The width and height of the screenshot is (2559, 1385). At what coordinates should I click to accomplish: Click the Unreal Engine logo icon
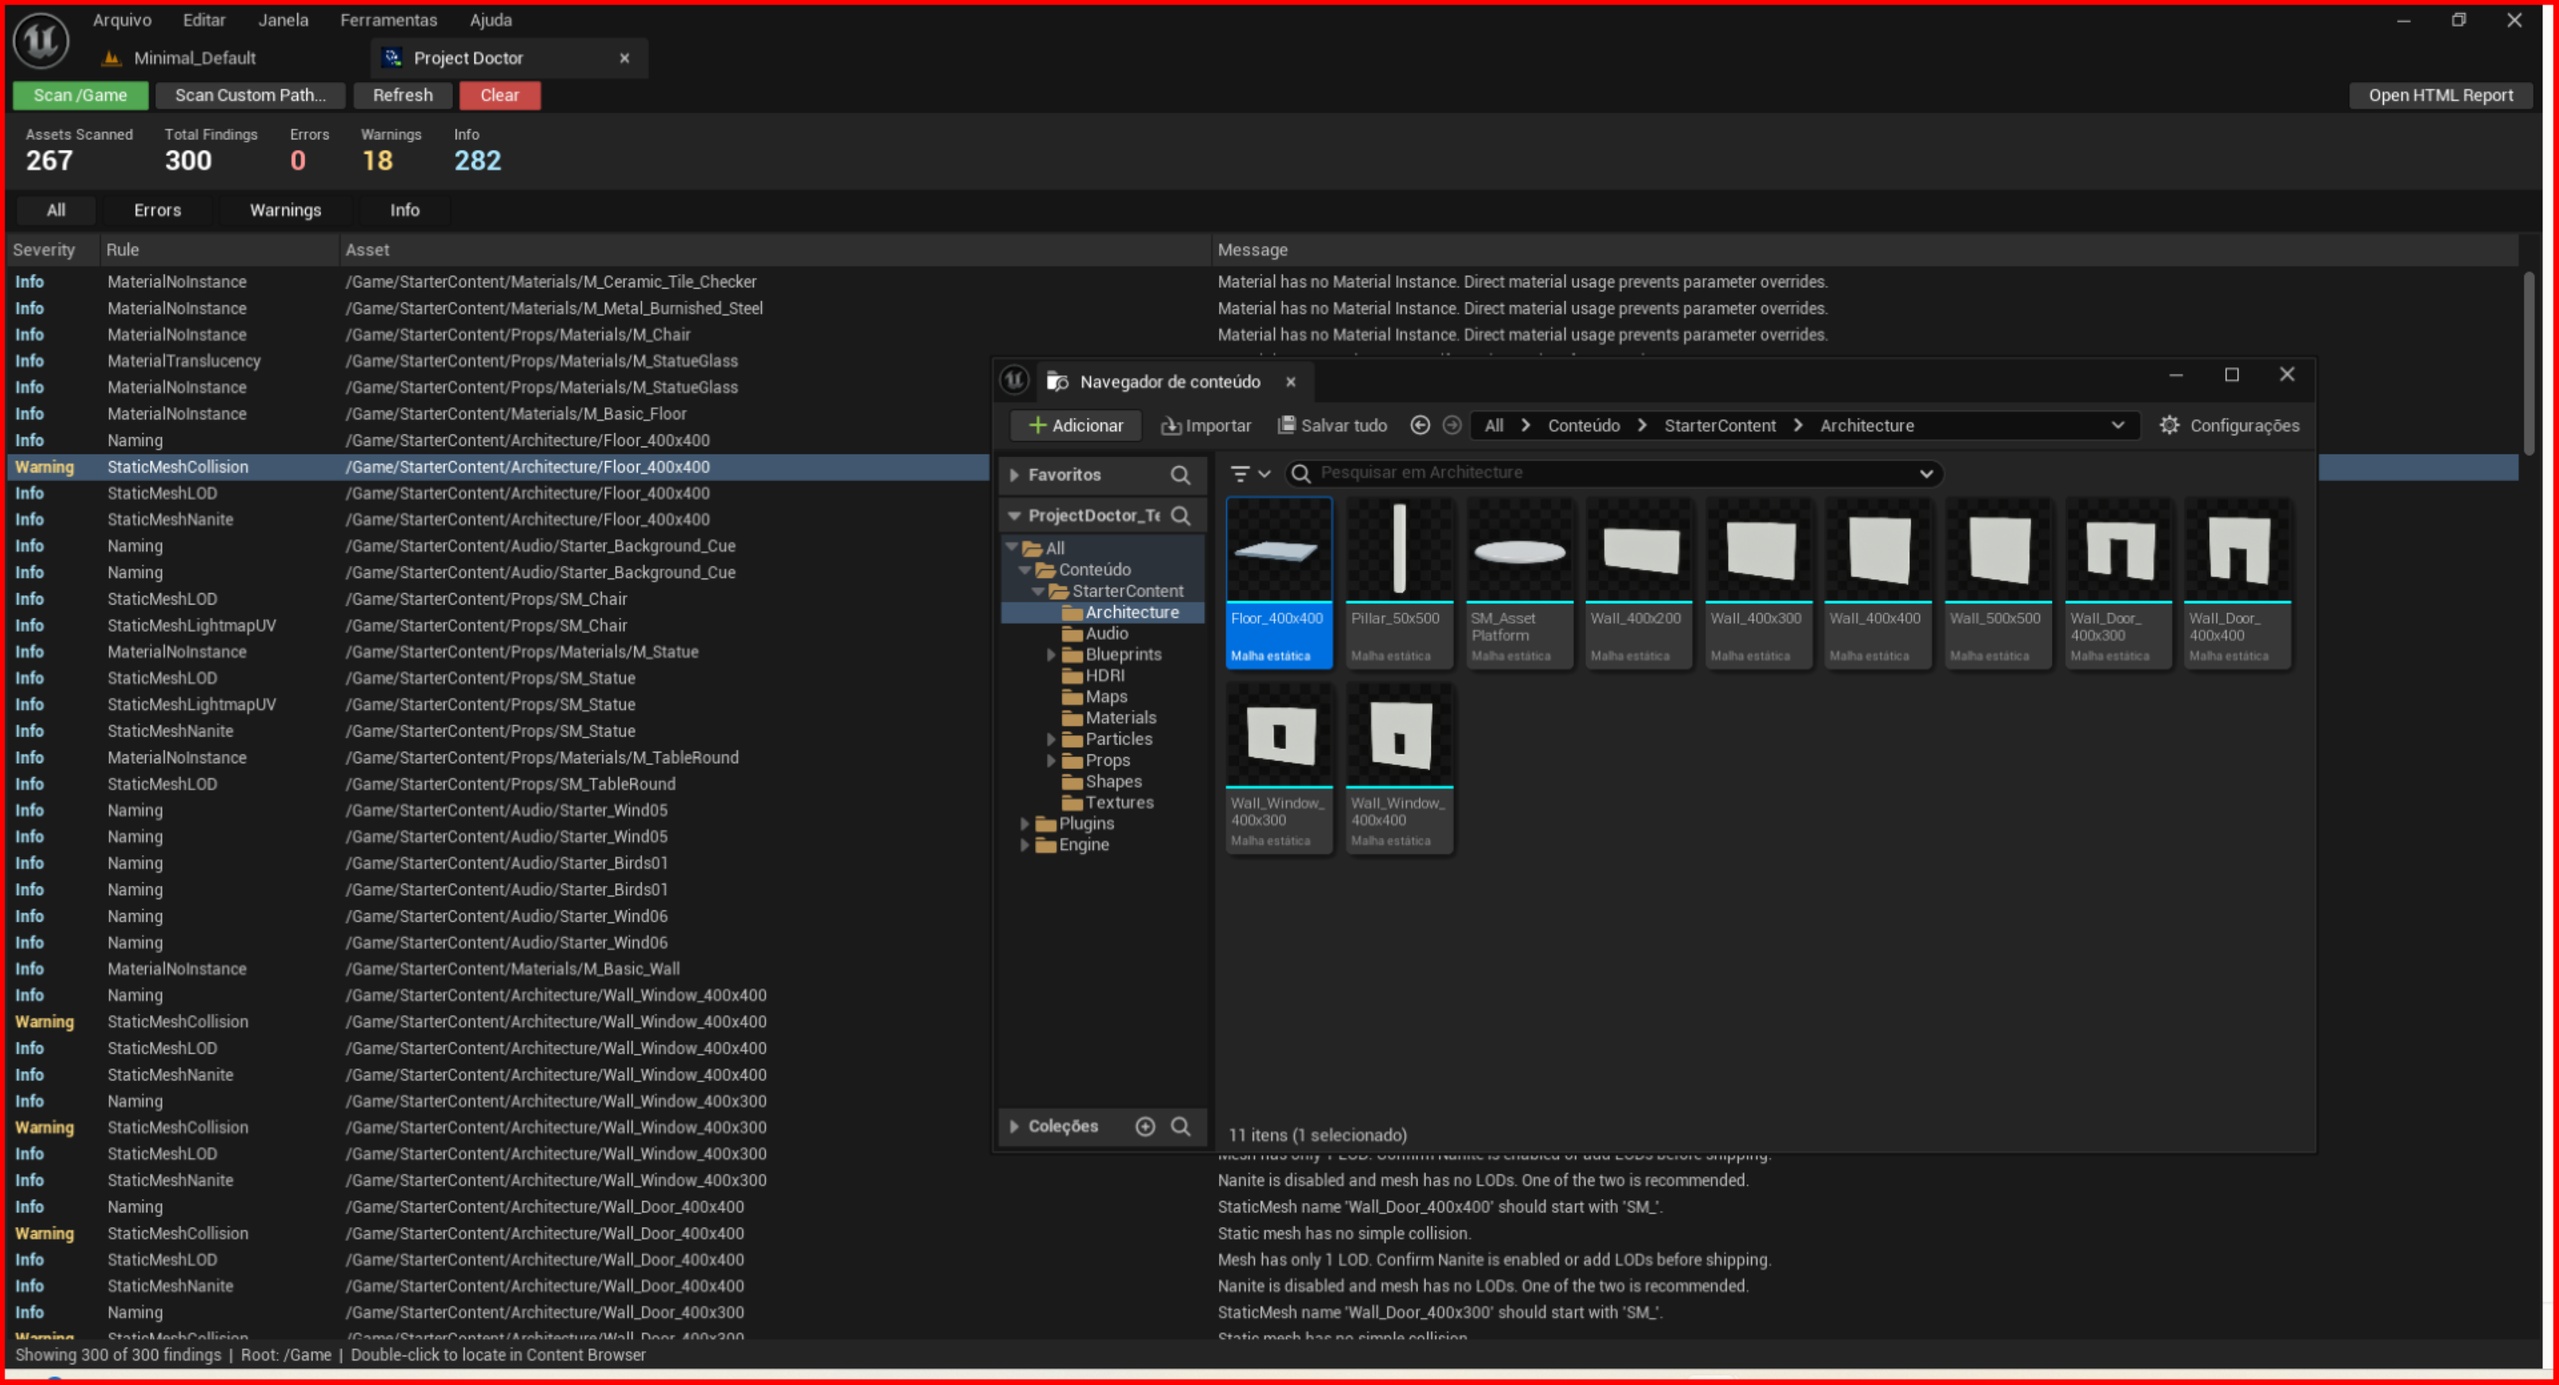click(40, 40)
